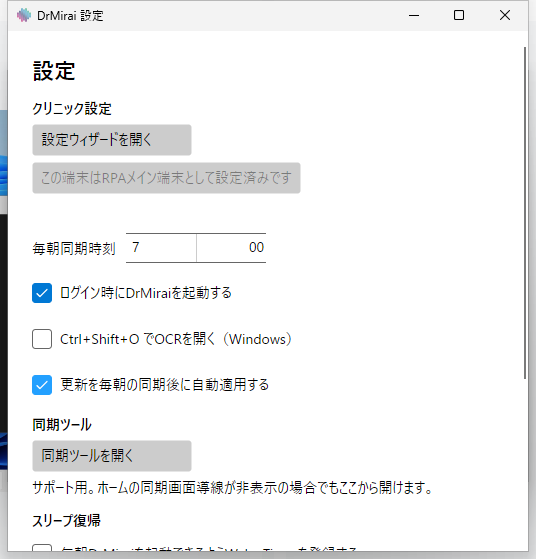Screen dimensions: 536x559
Task: Open the 同期ツールを開く button
Action: (x=112, y=456)
